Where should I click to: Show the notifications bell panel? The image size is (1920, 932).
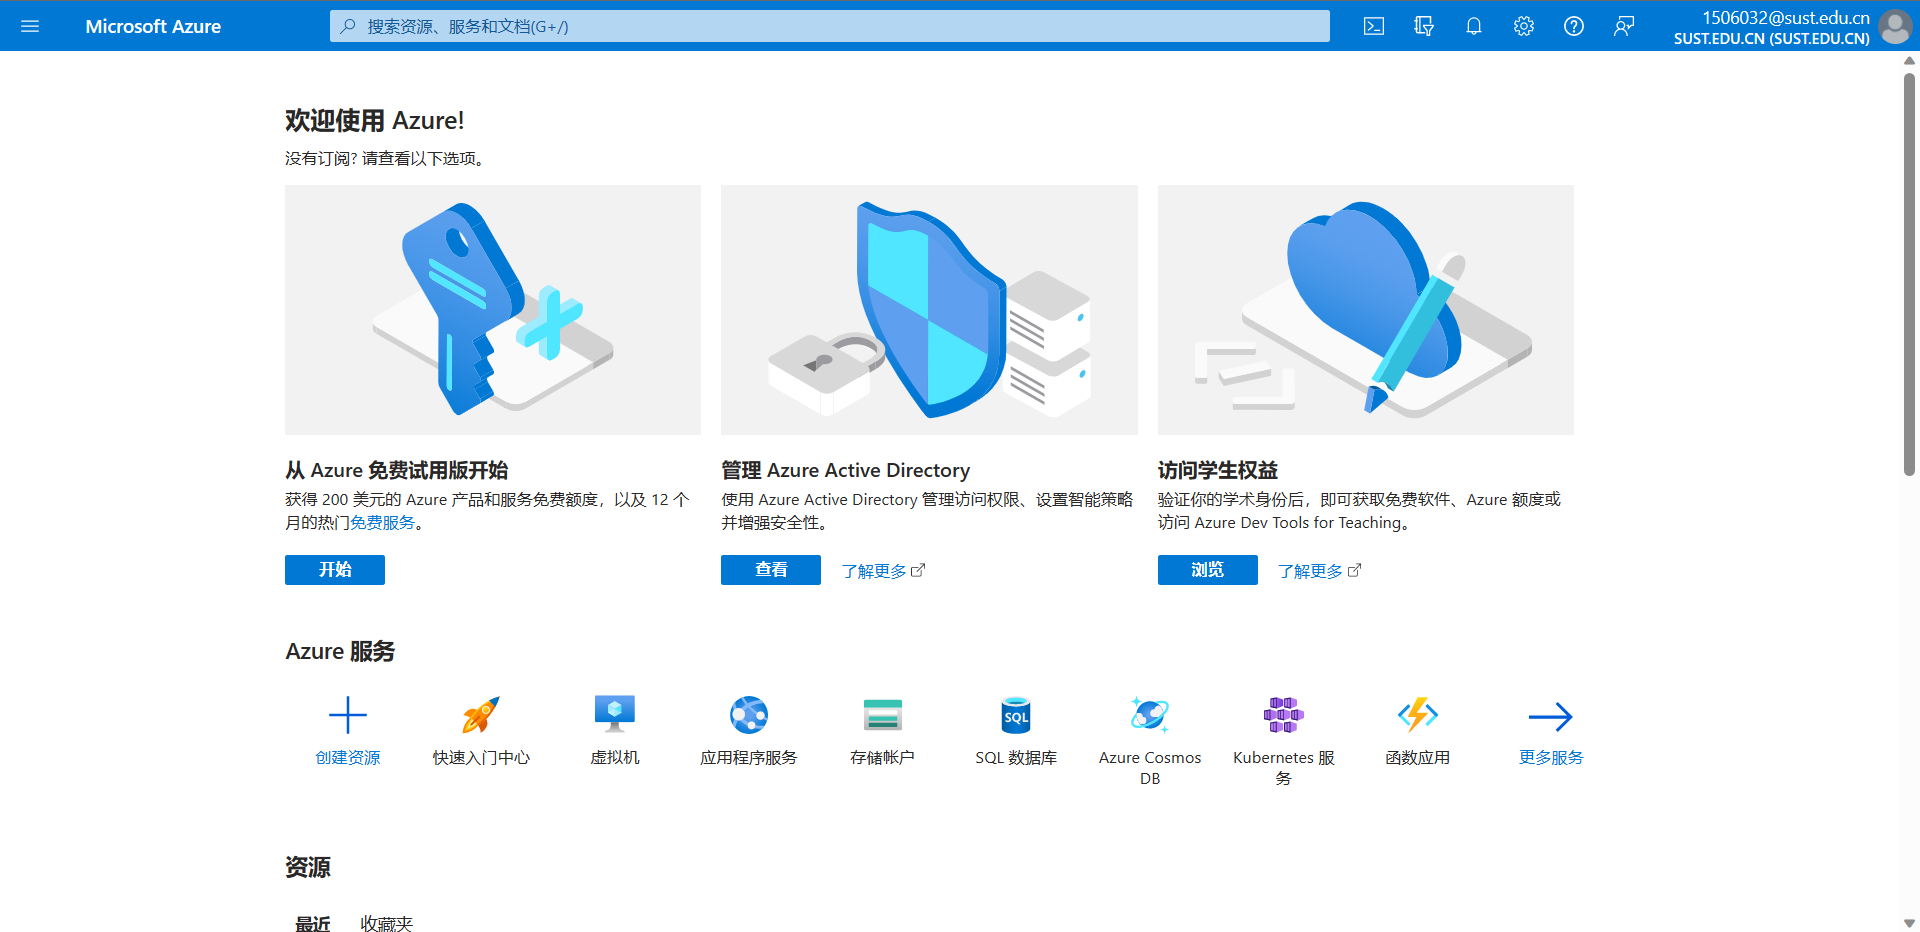(1474, 26)
